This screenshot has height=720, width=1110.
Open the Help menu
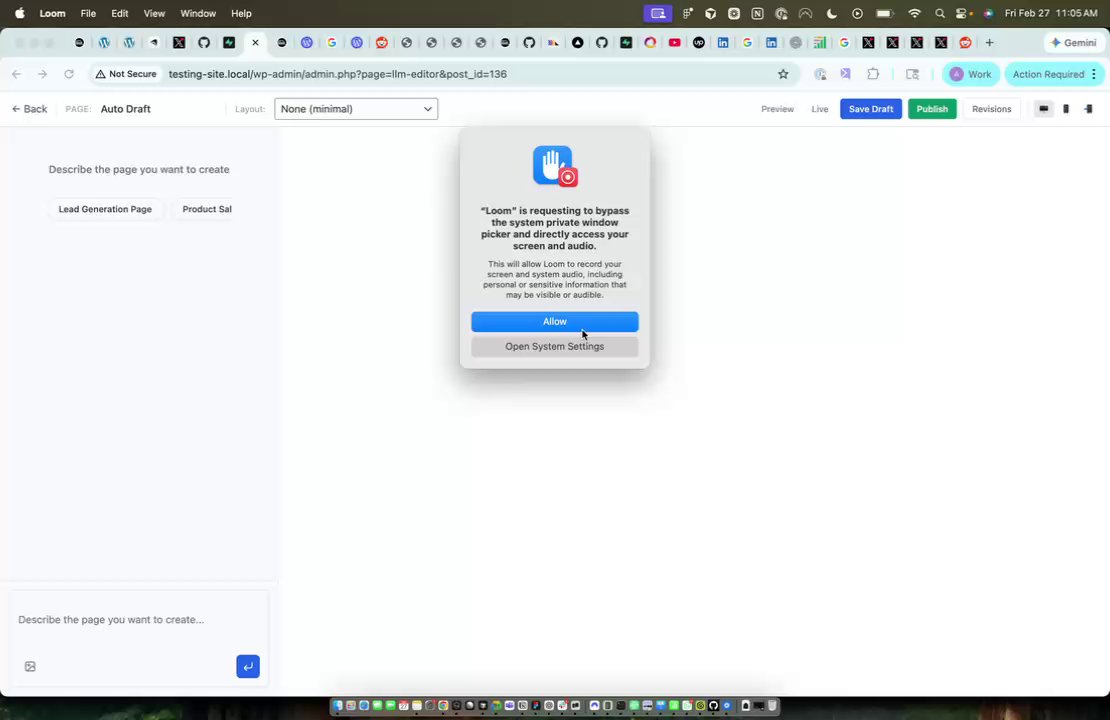click(x=241, y=13)
